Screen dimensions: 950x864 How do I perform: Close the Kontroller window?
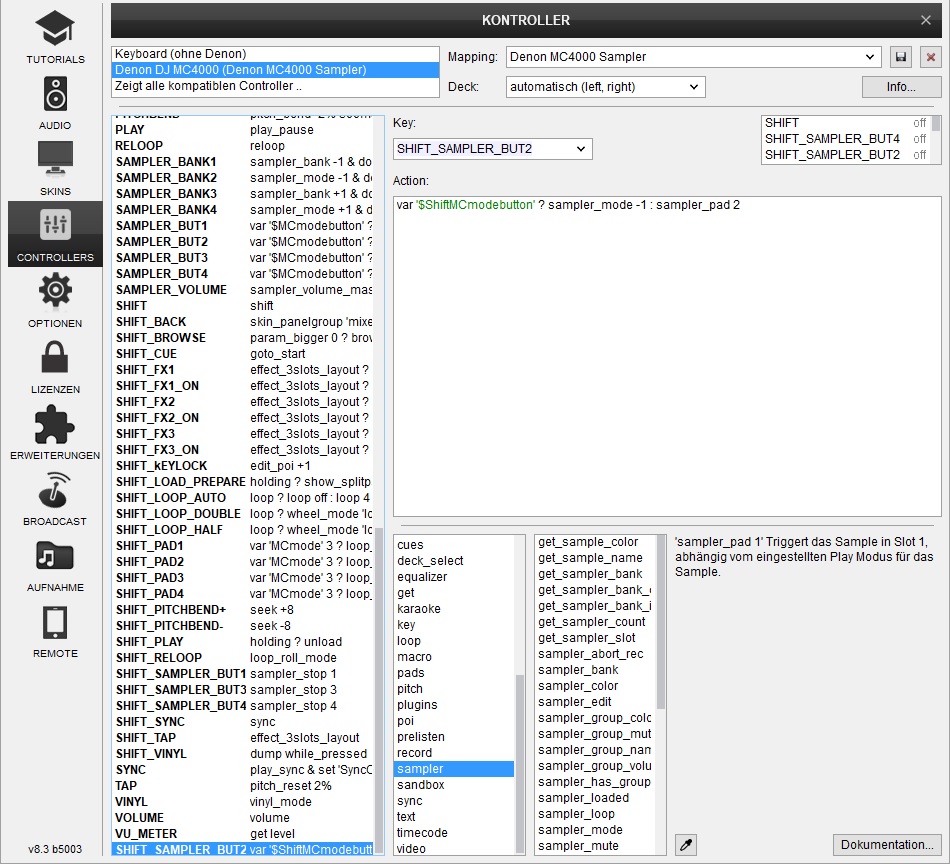tap(925, 20)
